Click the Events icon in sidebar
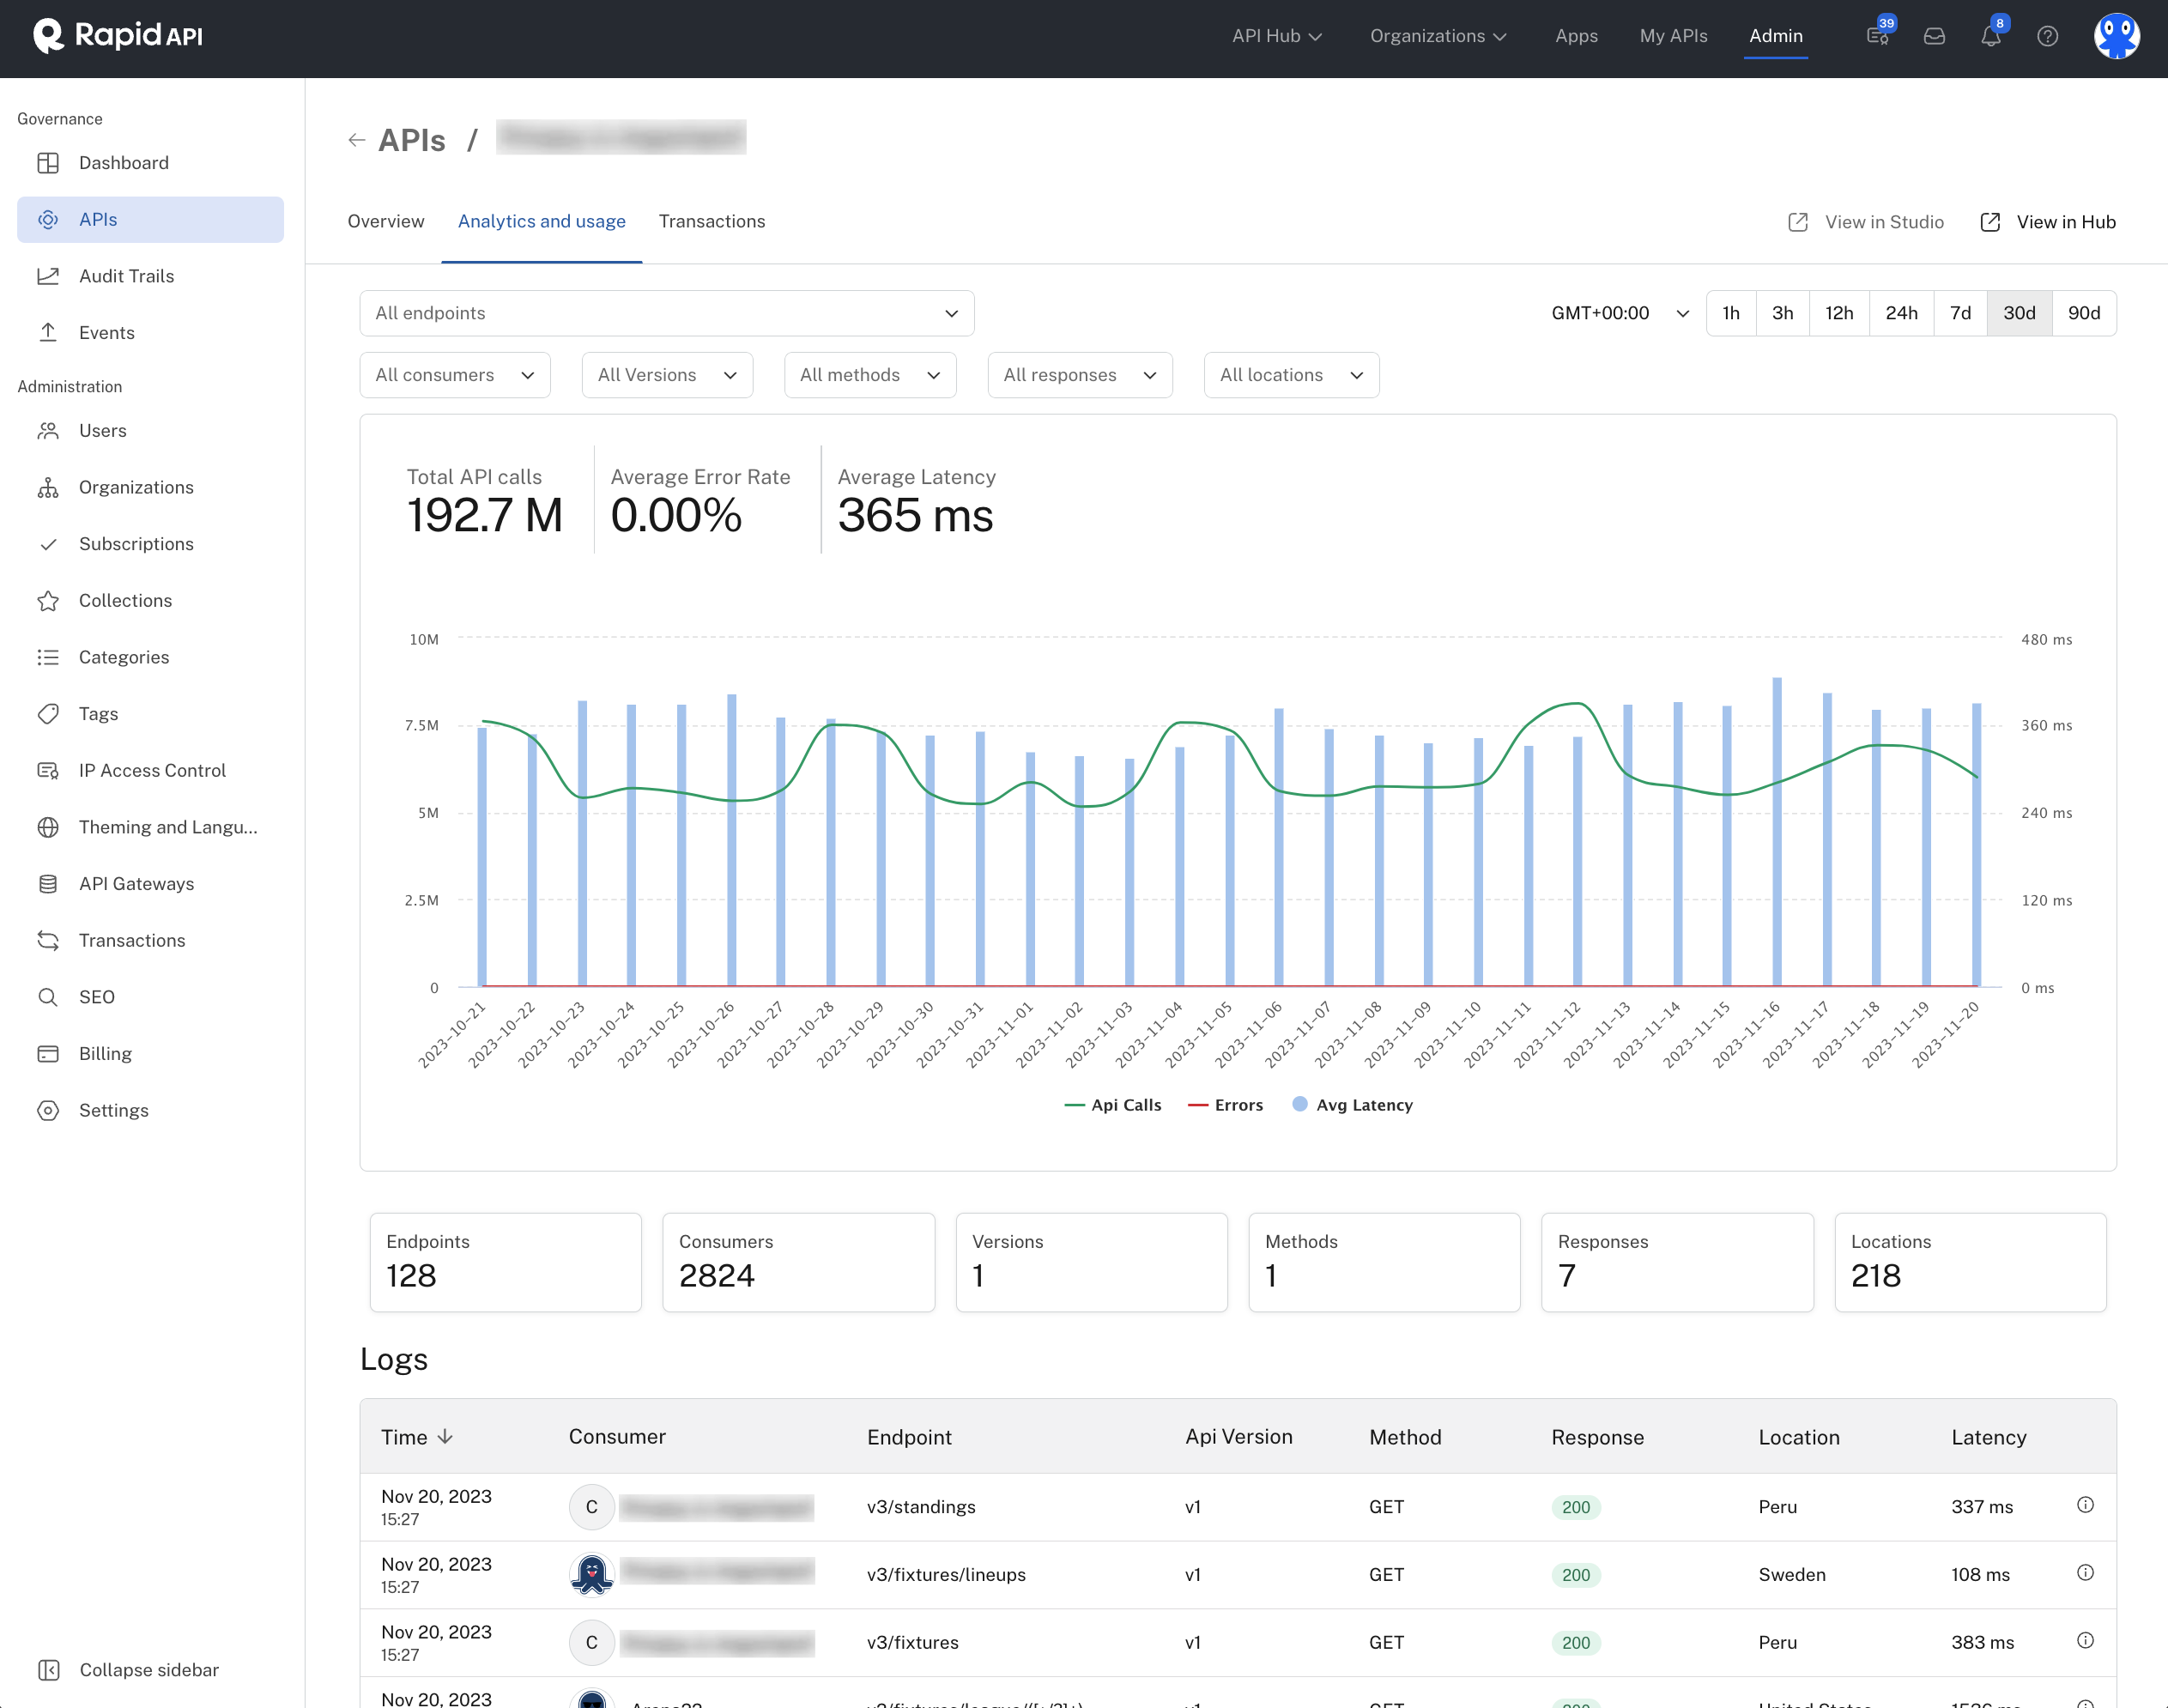The width and height of the screenshot is (2168, 1708). pos(49,332)
